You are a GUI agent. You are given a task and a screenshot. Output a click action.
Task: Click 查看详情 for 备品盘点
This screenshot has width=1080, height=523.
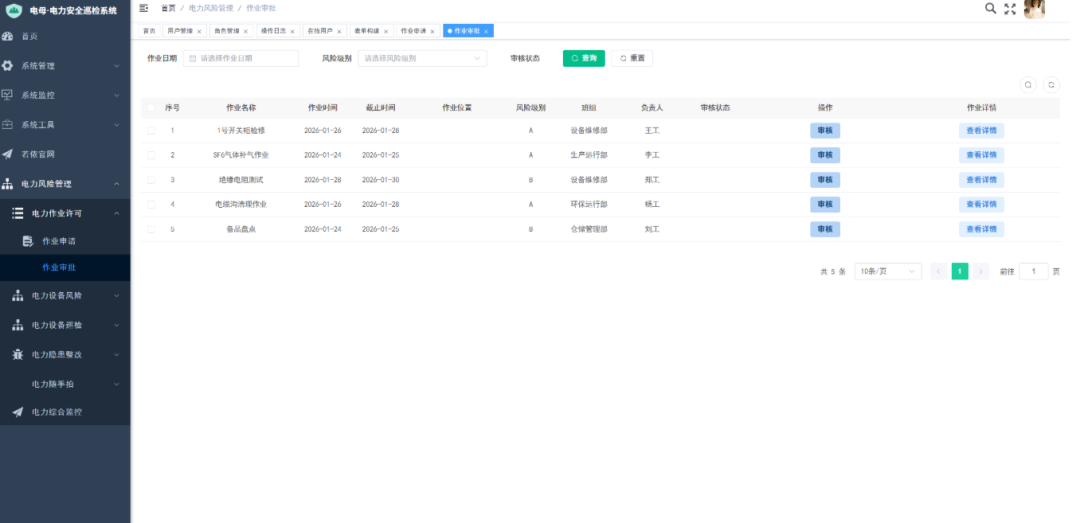pos(981,229)
